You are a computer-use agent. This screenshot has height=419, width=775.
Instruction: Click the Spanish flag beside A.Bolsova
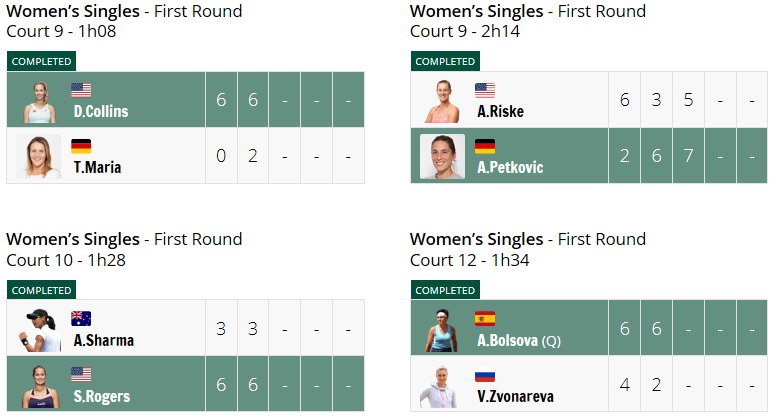tap(485, 319)
